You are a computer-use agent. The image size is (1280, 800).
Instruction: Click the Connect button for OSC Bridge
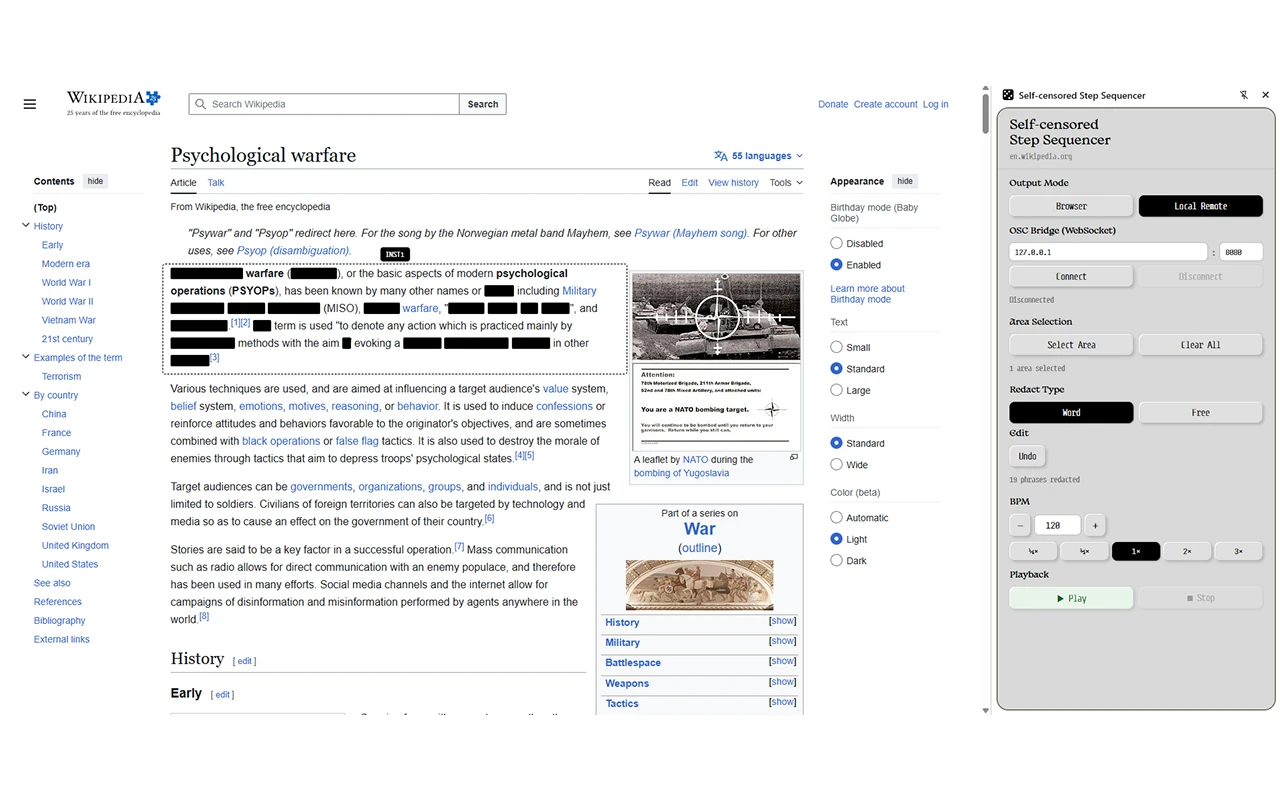(x=1071, y=276)
